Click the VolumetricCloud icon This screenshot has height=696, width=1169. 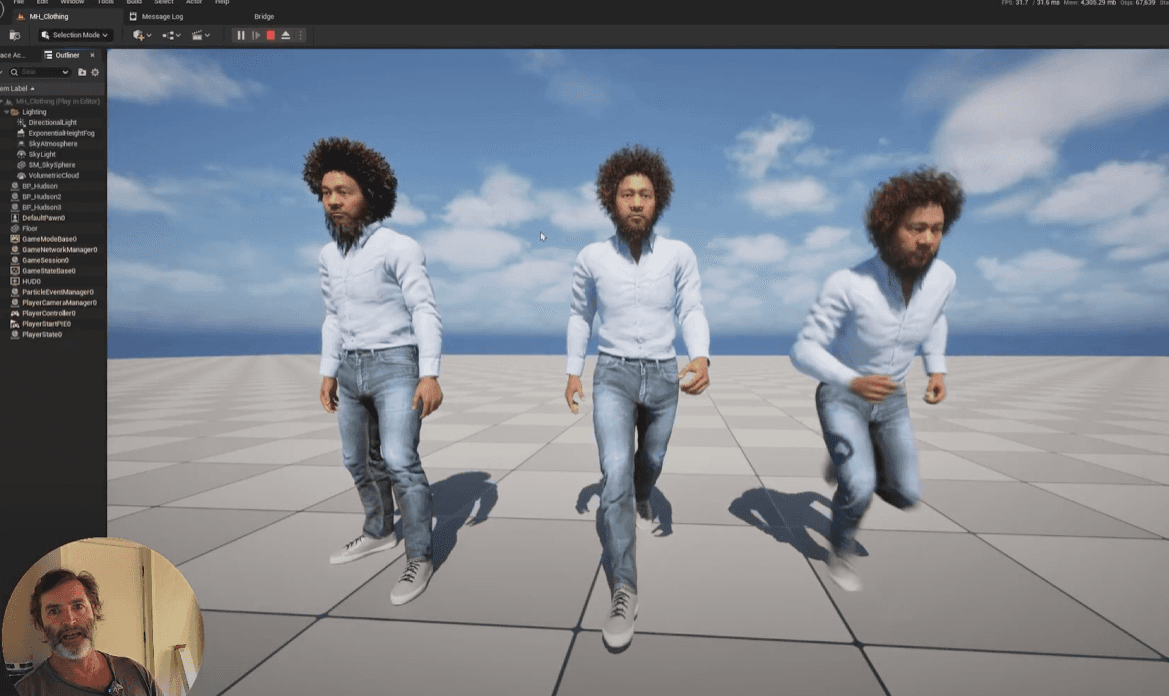pos(21,175)
